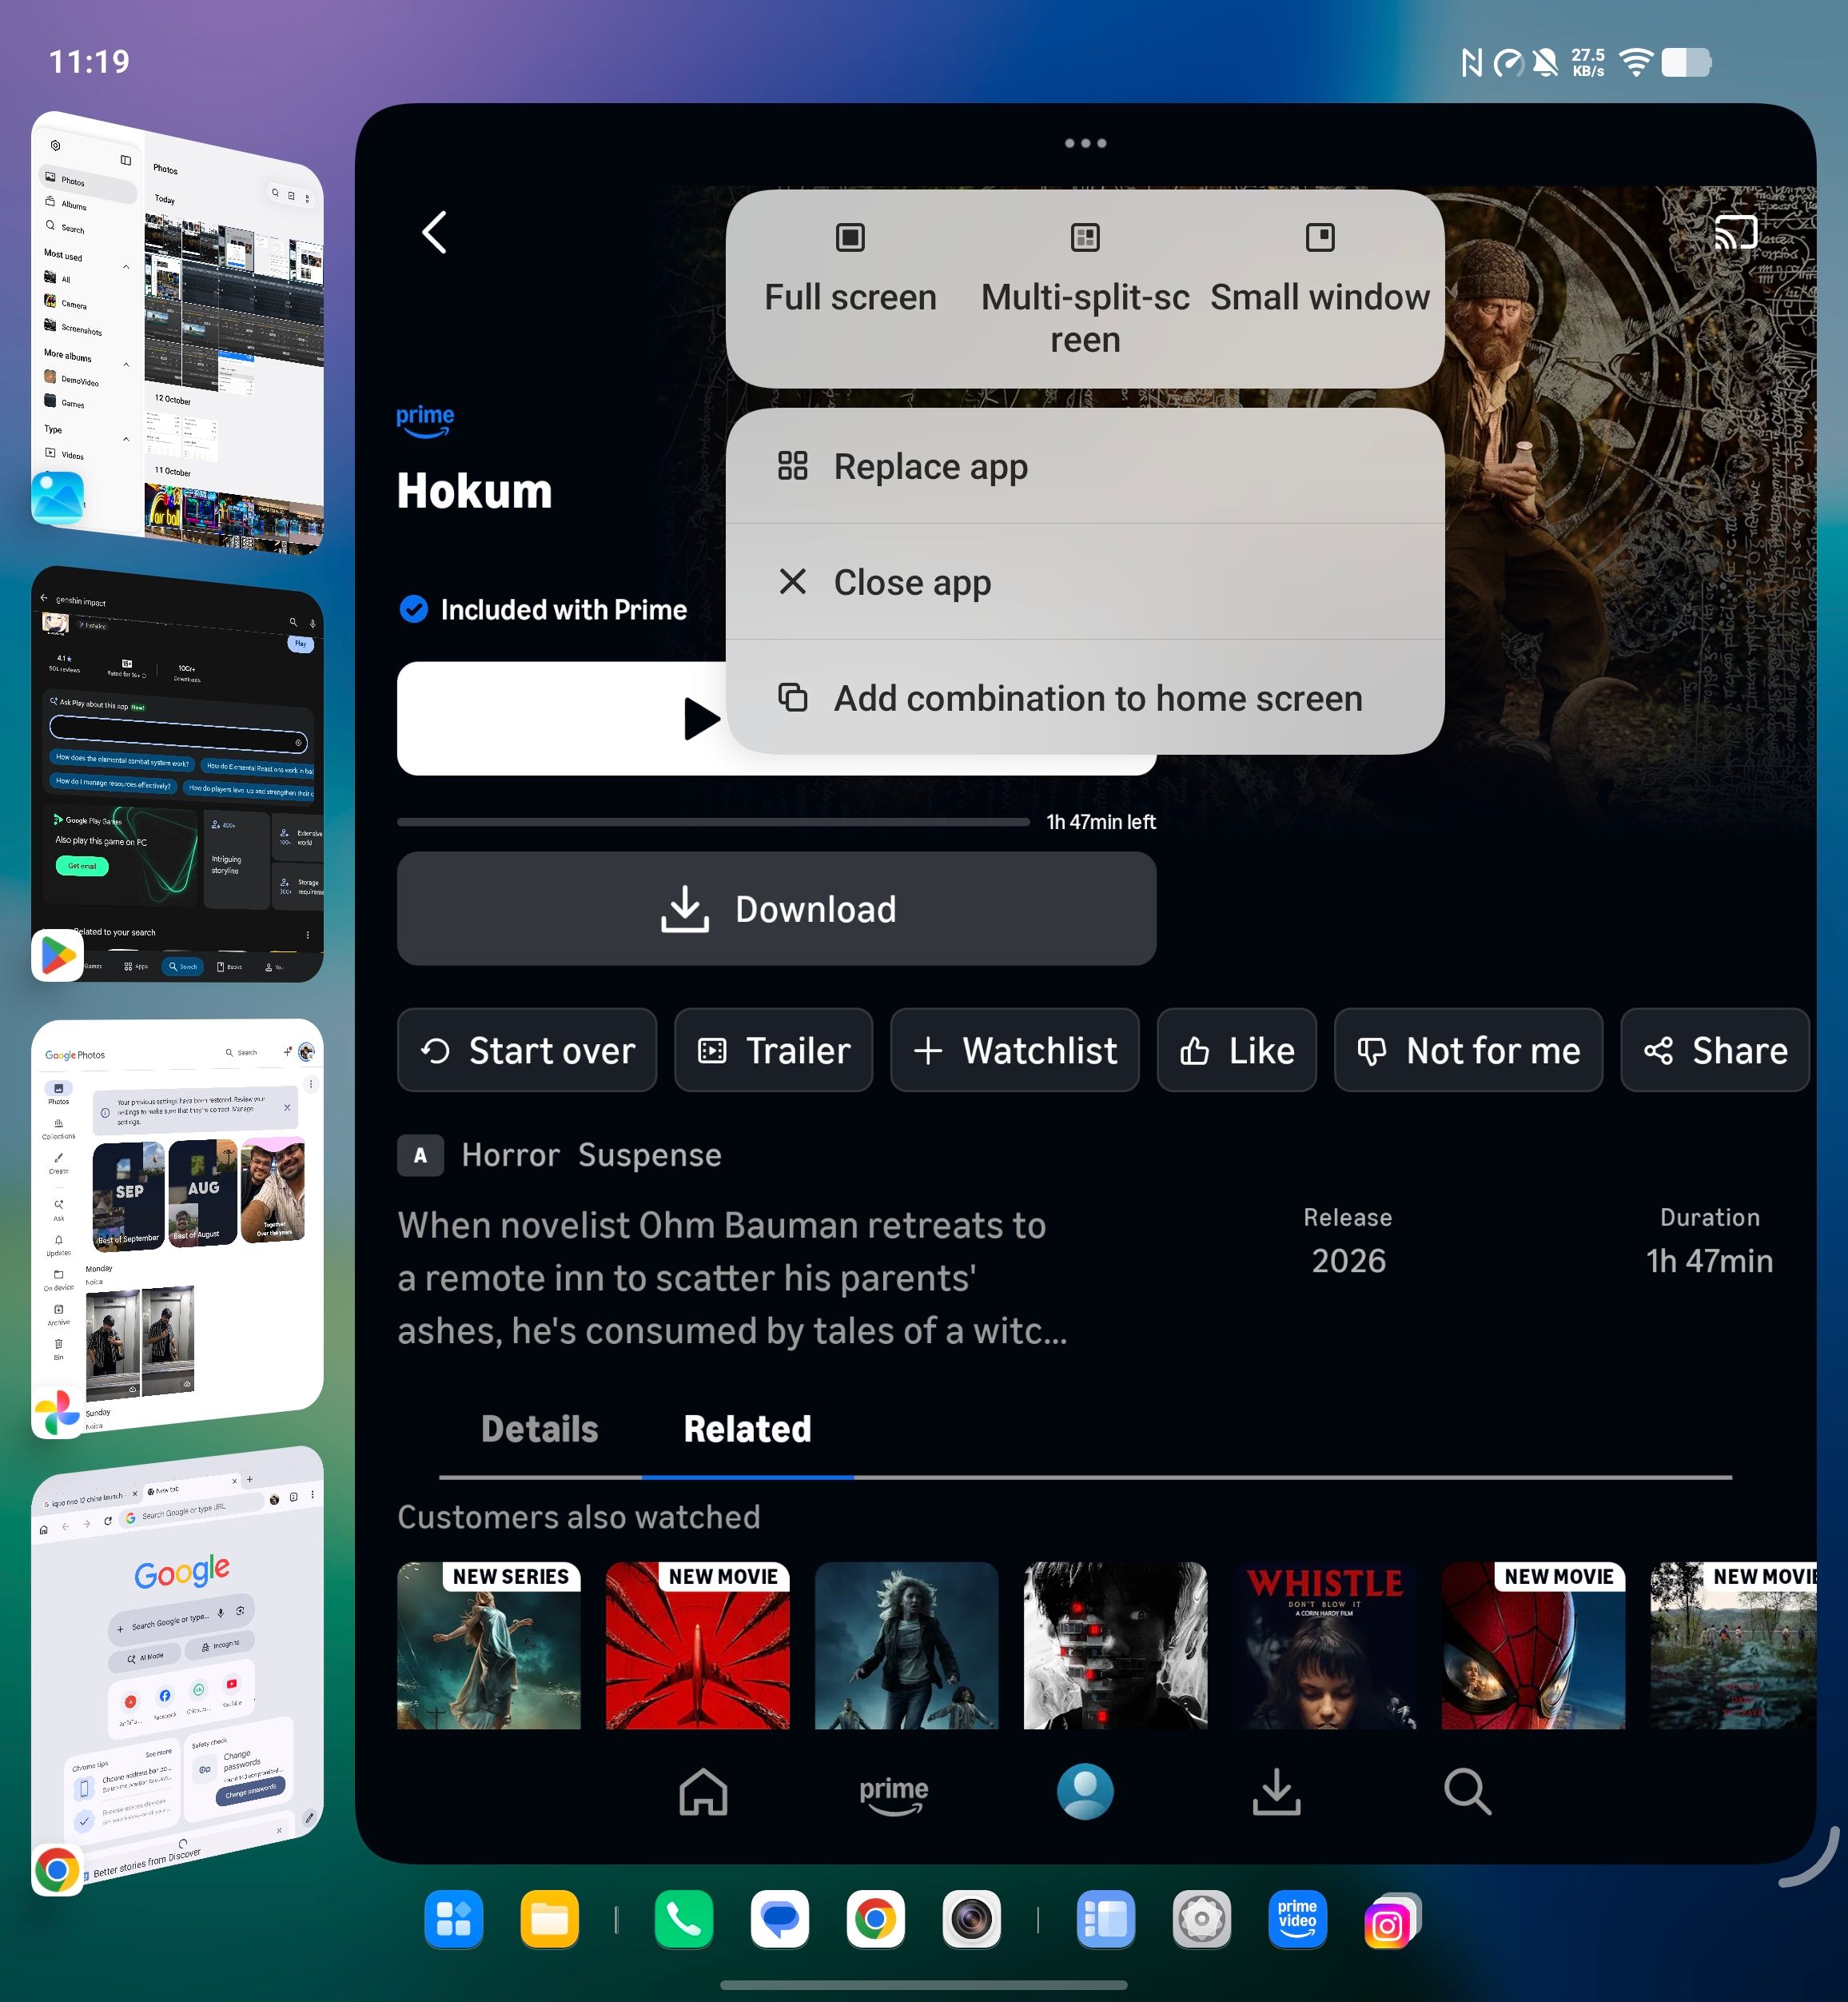Open the Messages app in dock
This screenshot has width=1848, height=2002.
click(x=780, y=1919)
